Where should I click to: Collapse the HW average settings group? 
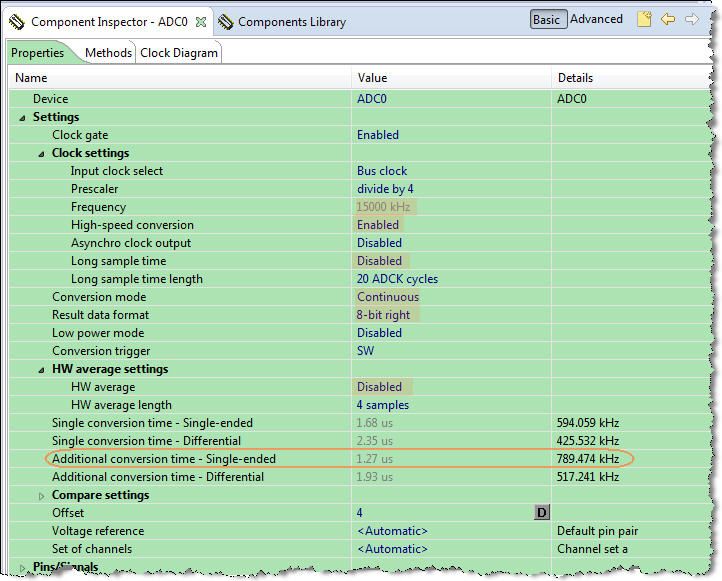(x=41, y=370)
